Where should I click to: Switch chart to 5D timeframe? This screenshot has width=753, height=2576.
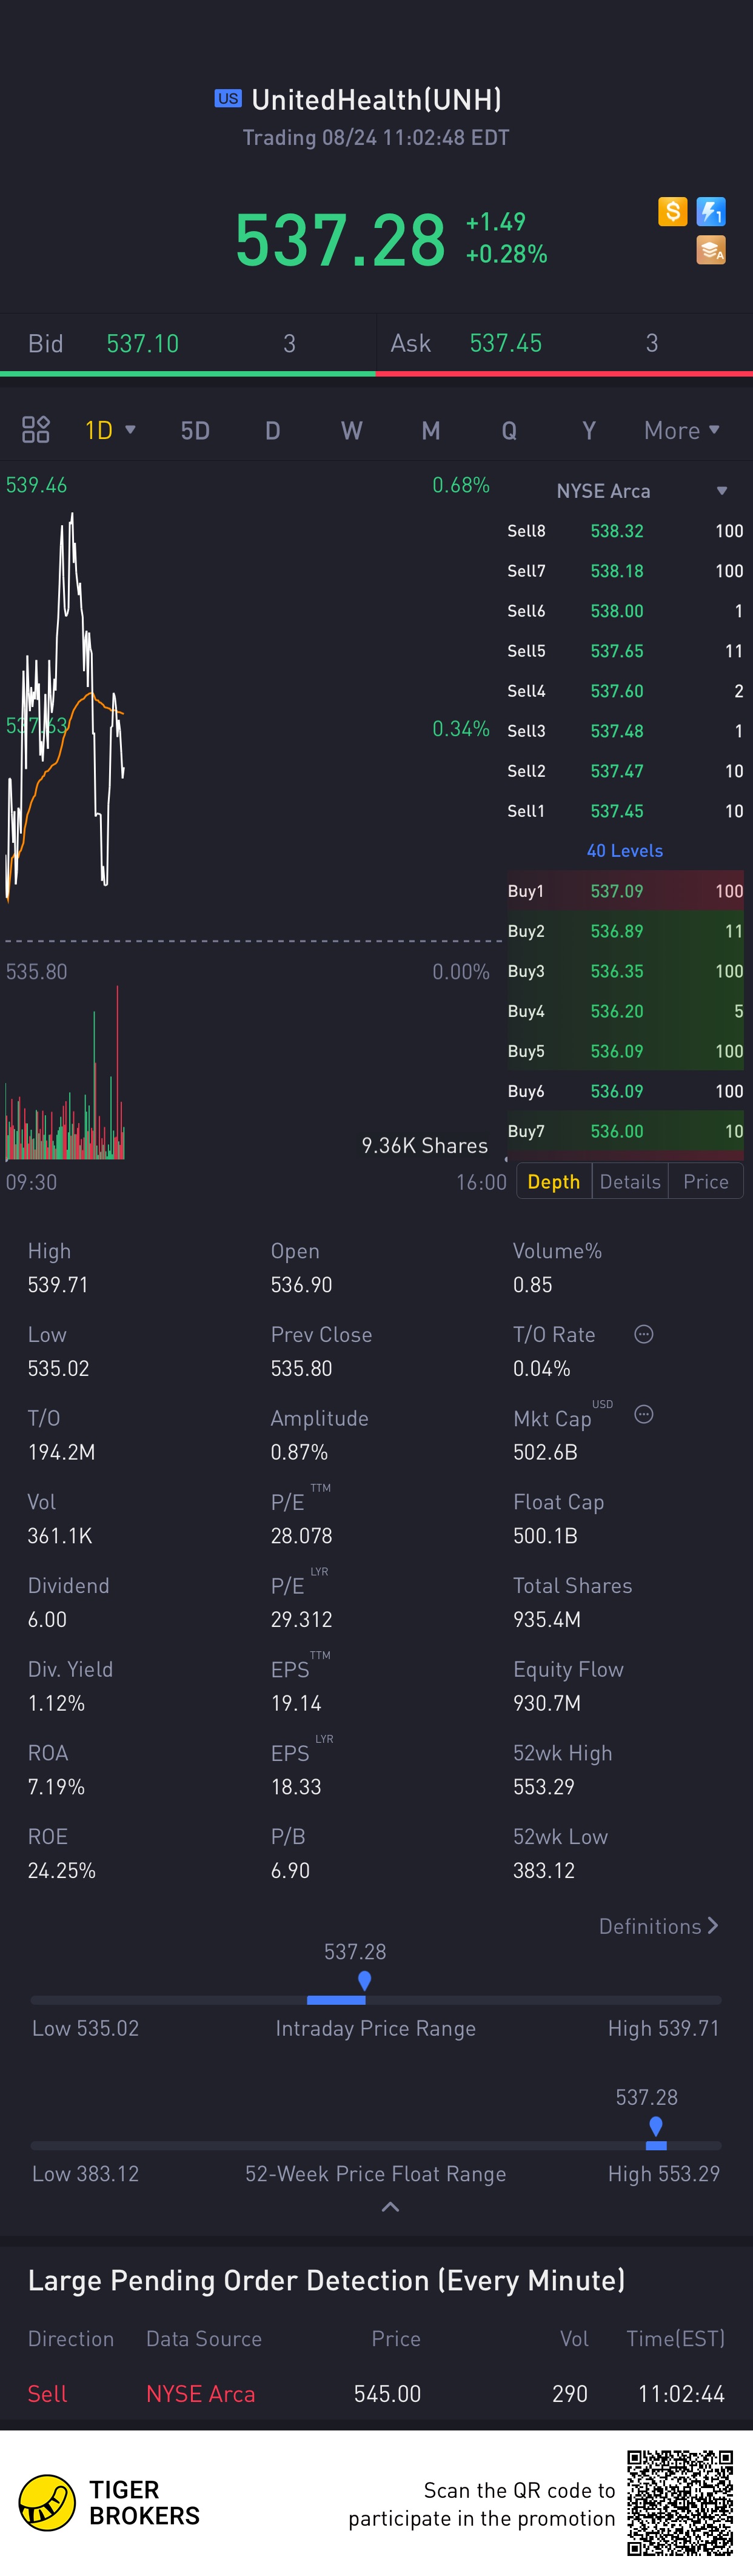coord(195,431)
